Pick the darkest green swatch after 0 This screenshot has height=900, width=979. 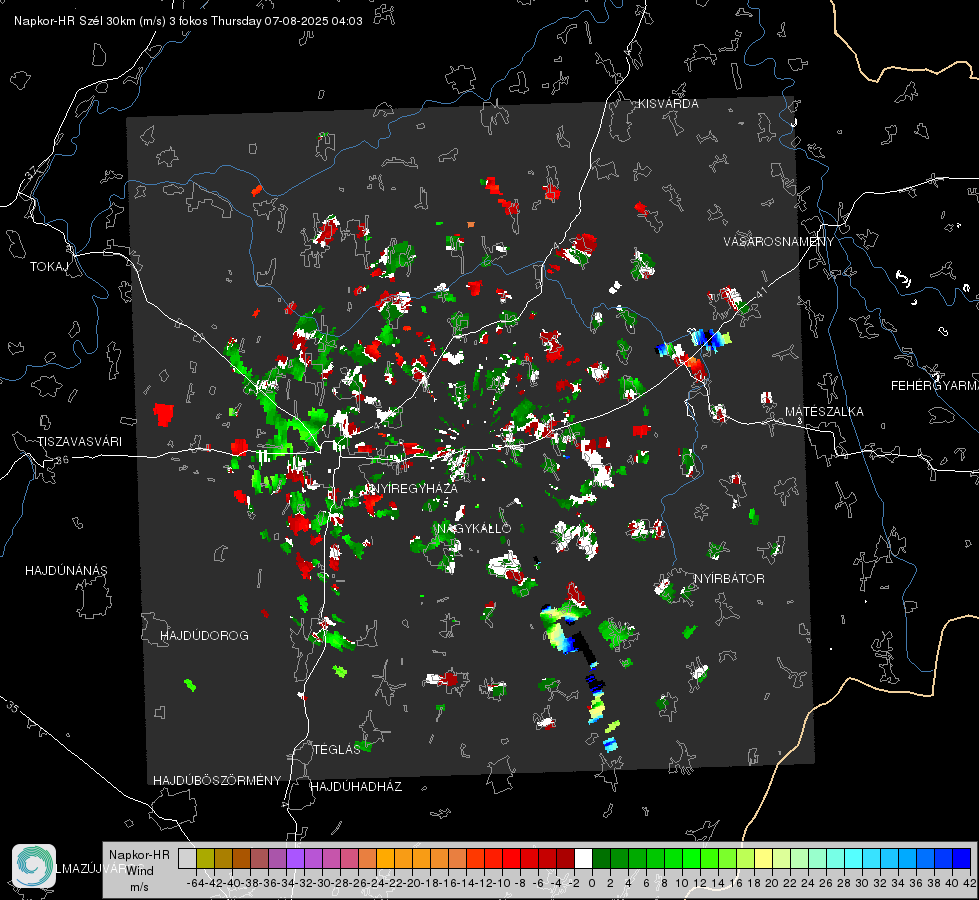coord(601,858)
